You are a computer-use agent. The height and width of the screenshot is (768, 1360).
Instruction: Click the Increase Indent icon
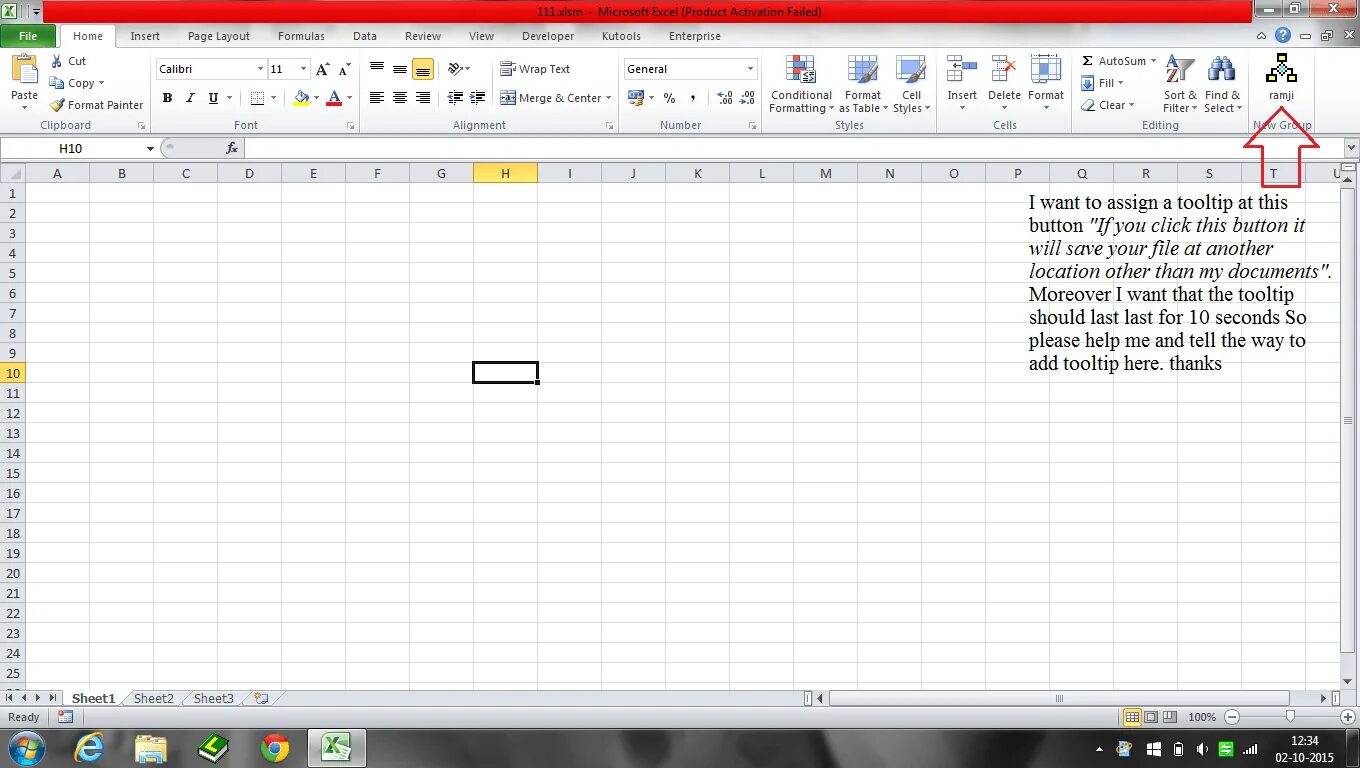[478, 98]
